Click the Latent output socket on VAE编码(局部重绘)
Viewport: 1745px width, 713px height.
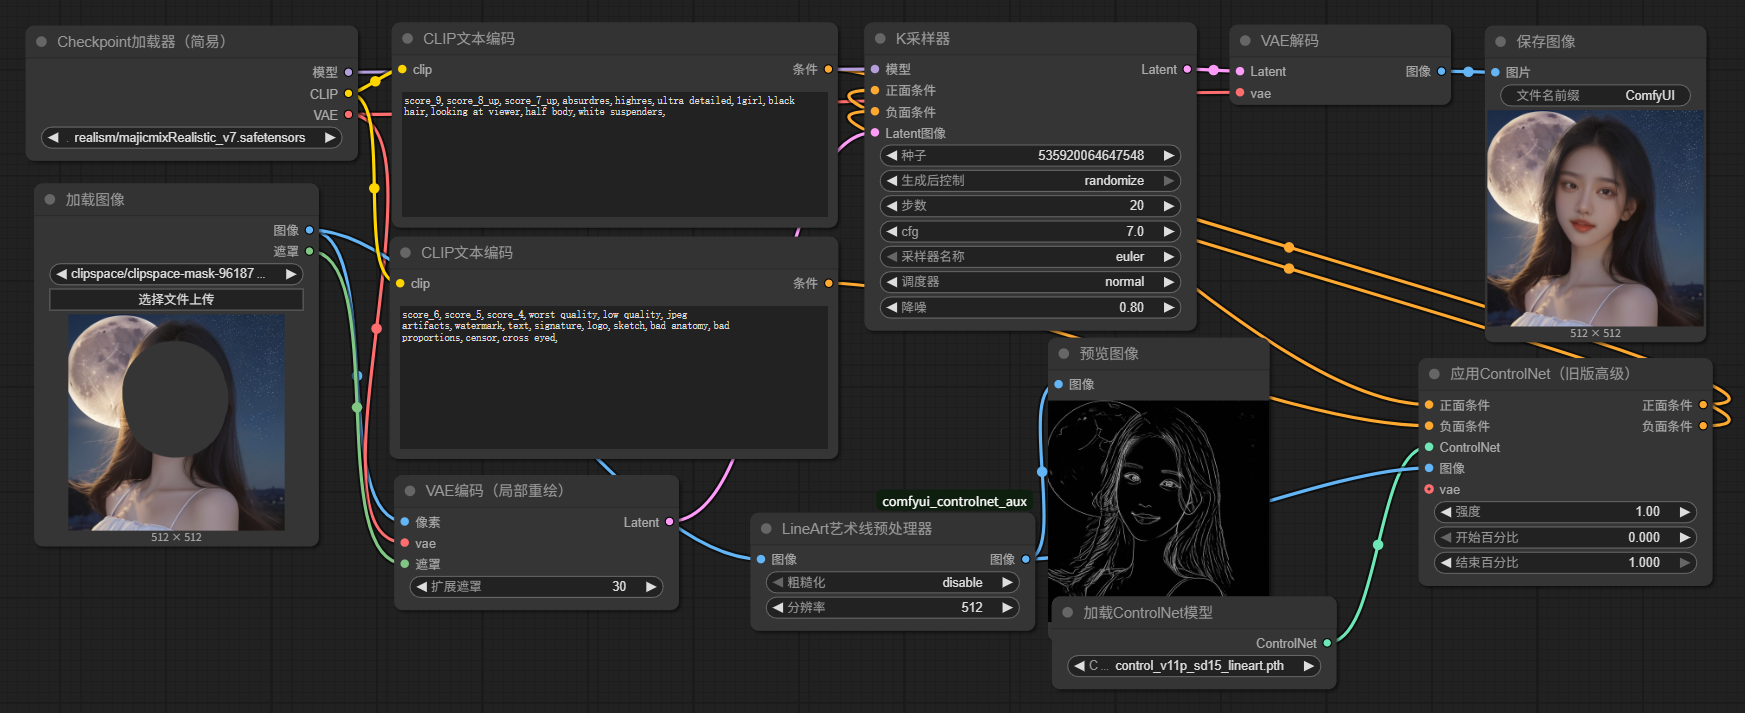(669, 522)
